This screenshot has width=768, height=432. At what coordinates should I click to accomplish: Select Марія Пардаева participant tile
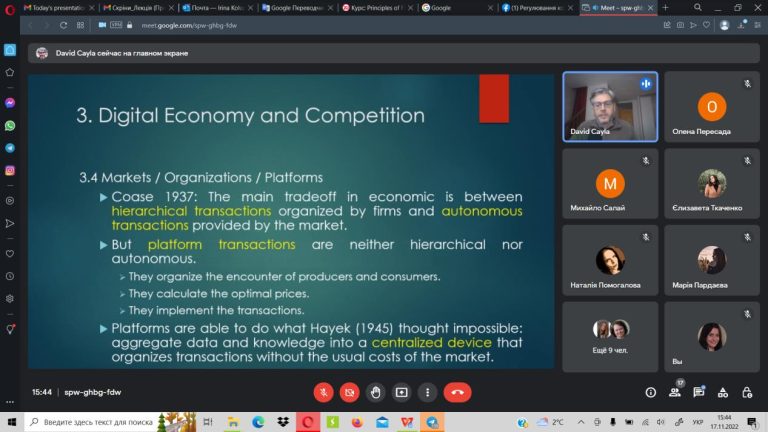pos(712,260)
